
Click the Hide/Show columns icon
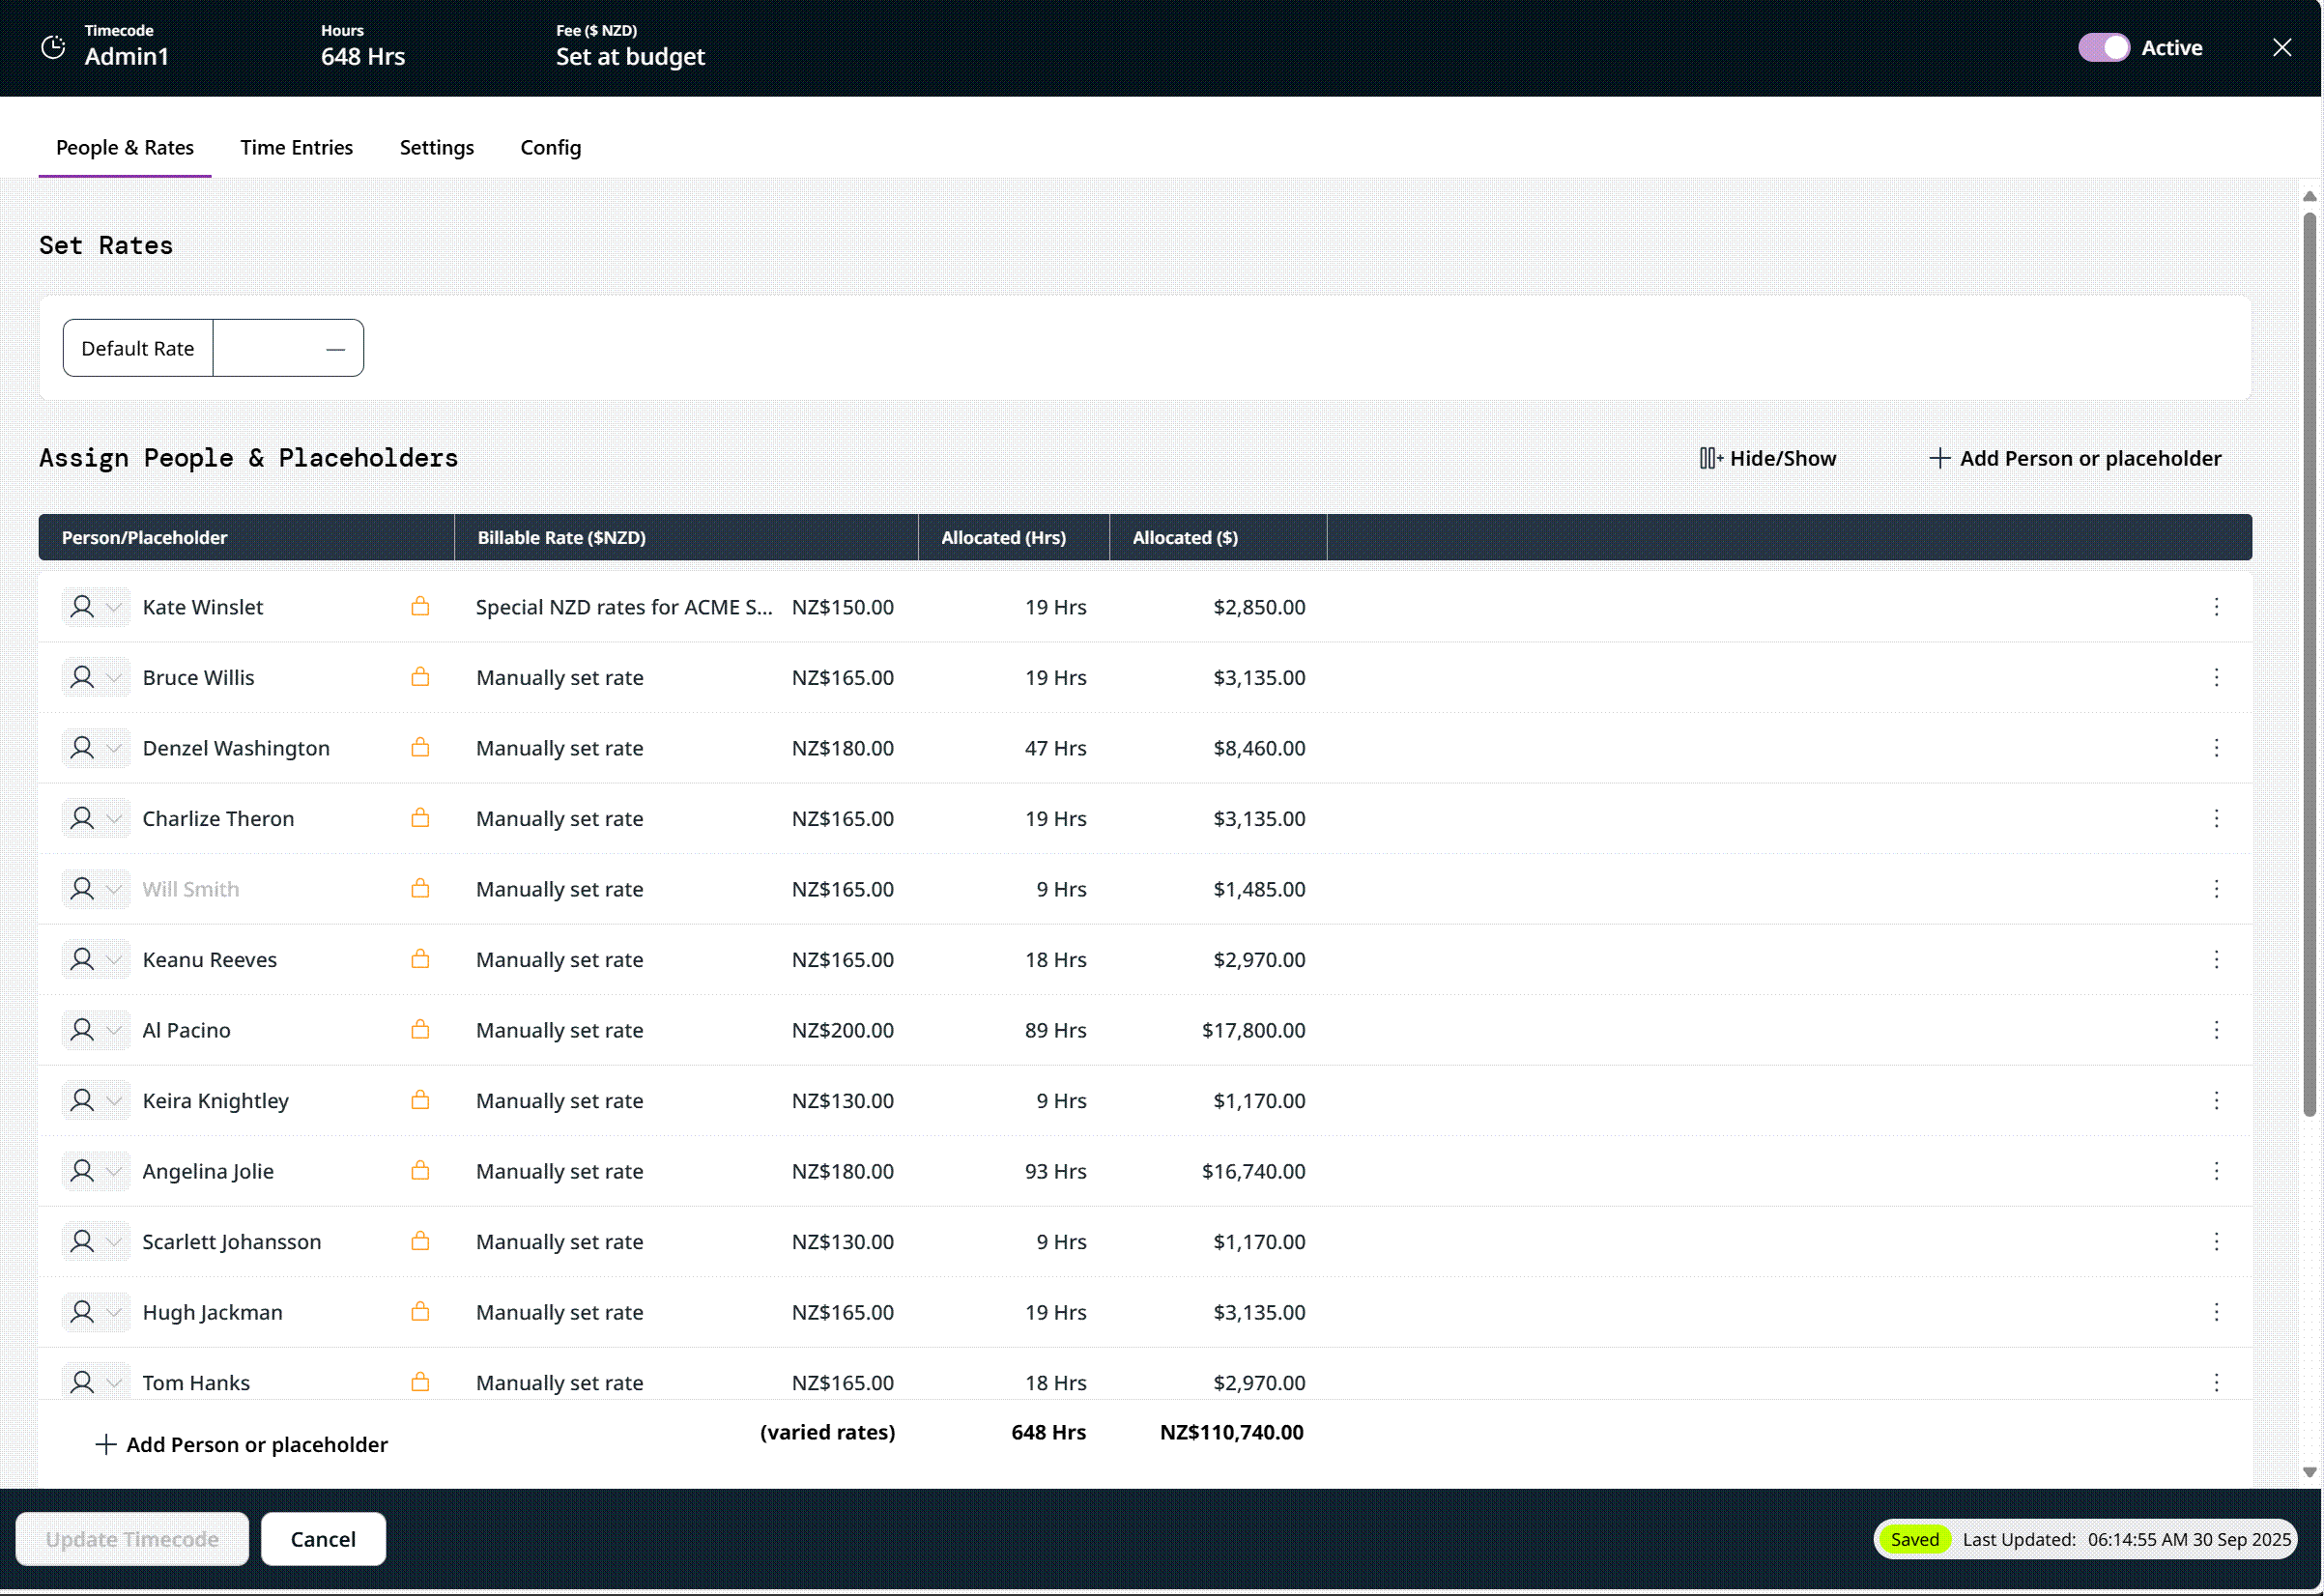pyautogui.click(x=1711, y=458)
